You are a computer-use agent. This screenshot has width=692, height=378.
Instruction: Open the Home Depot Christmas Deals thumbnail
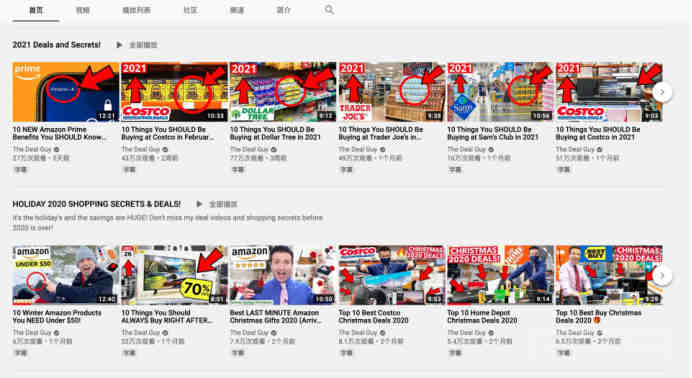pos(500,275)
